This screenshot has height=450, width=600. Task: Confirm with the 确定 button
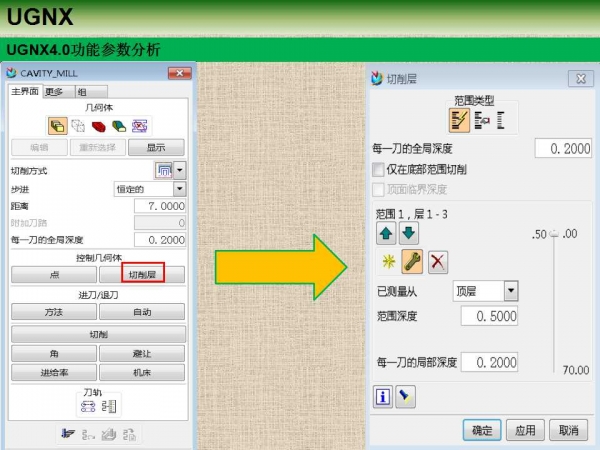(482, 430)
